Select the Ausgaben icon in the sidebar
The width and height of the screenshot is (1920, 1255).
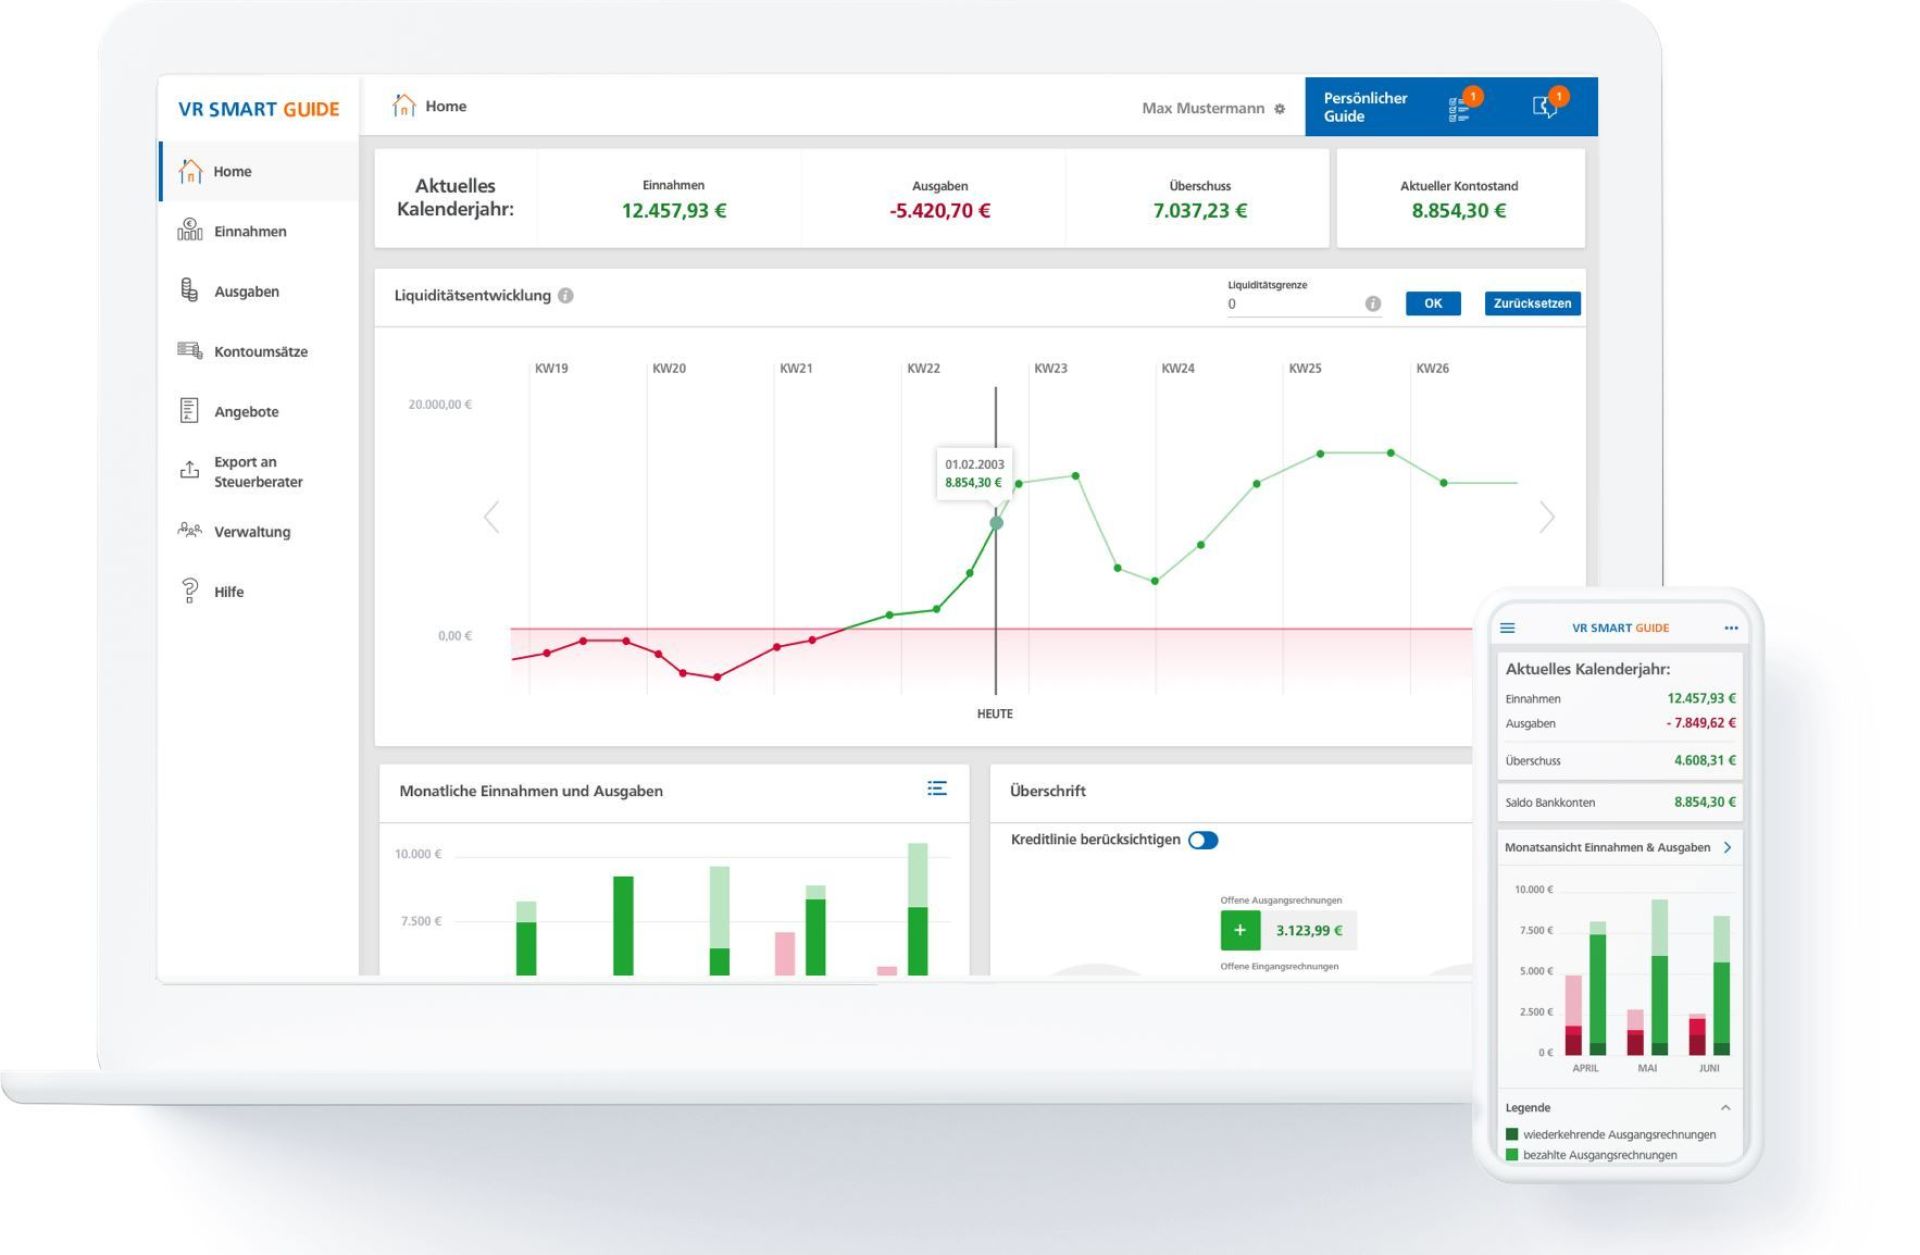point(188,291)
